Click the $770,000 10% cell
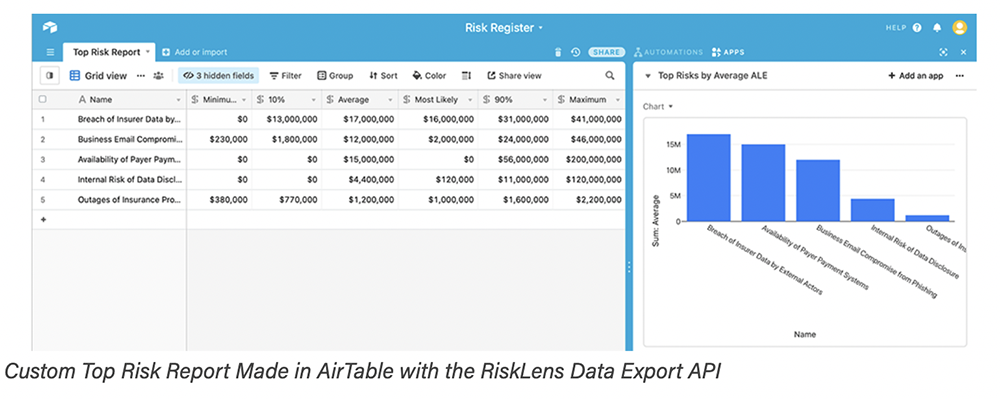Screen dimensions: 1000x399 (x=286, y=200)
